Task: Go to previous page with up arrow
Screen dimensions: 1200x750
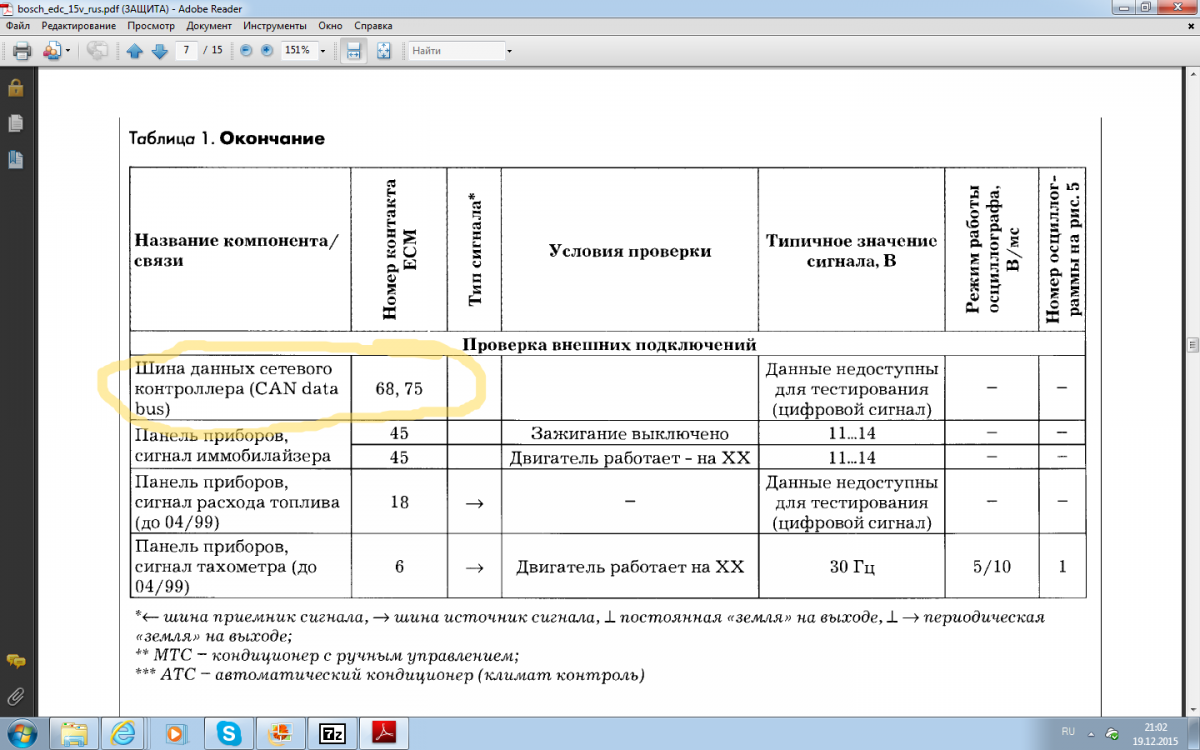Action: [135, 50]
